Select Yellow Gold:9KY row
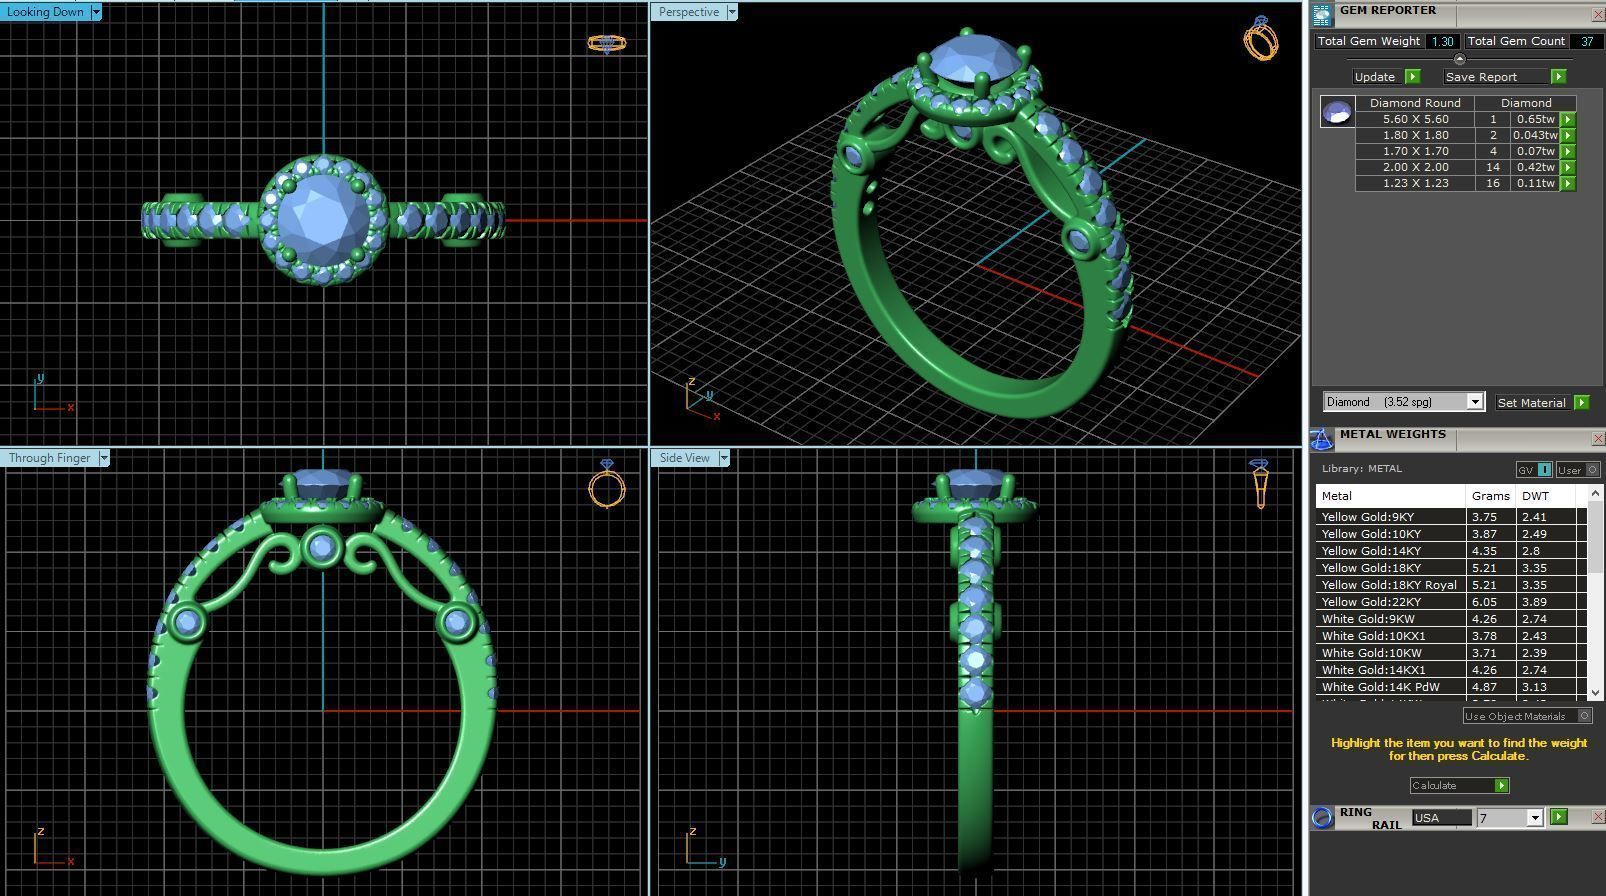This screenshot has height=896, width=1606. pos(1450,517)
